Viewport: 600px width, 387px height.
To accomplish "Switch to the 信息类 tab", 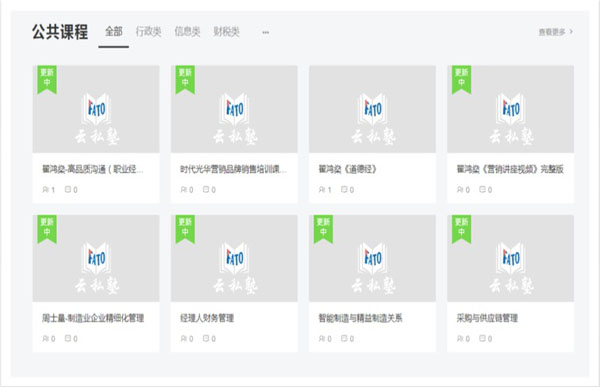I will pos(188,31).
